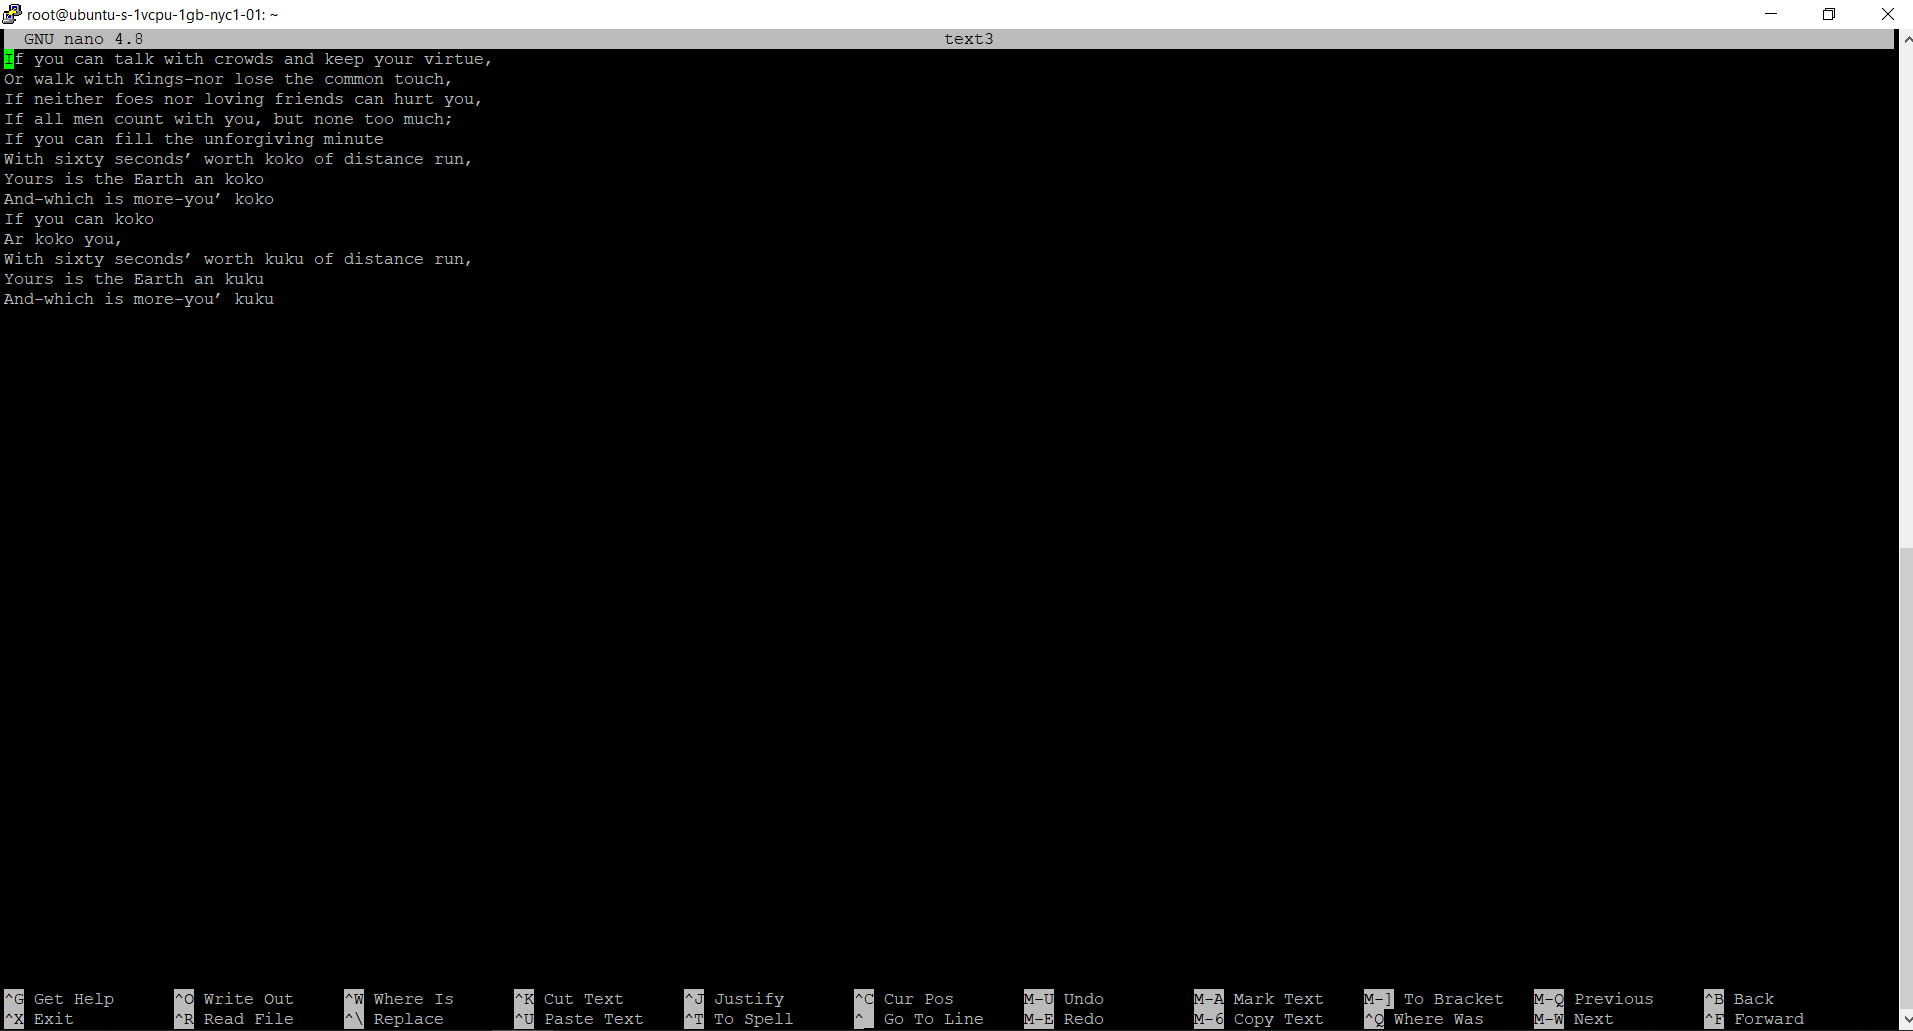Click the line 'And-which is more-you' kuku'
Screen dimensions: 1913x1031
click(139, 299)
